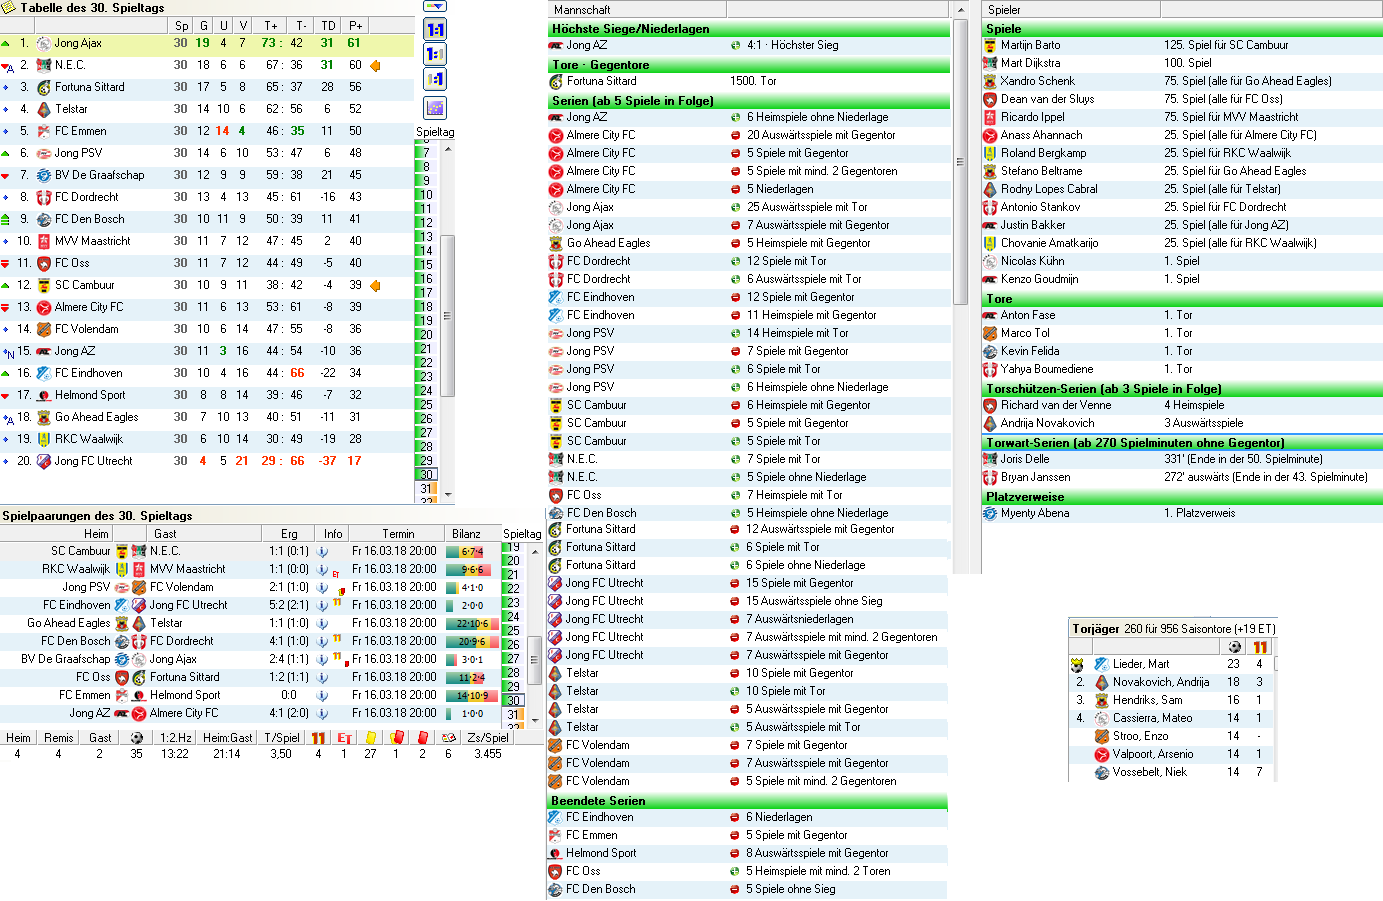Click the orange arrow marker beside N.E.C. row
This screenshot has width=1383, height=901.
(376, 65)
